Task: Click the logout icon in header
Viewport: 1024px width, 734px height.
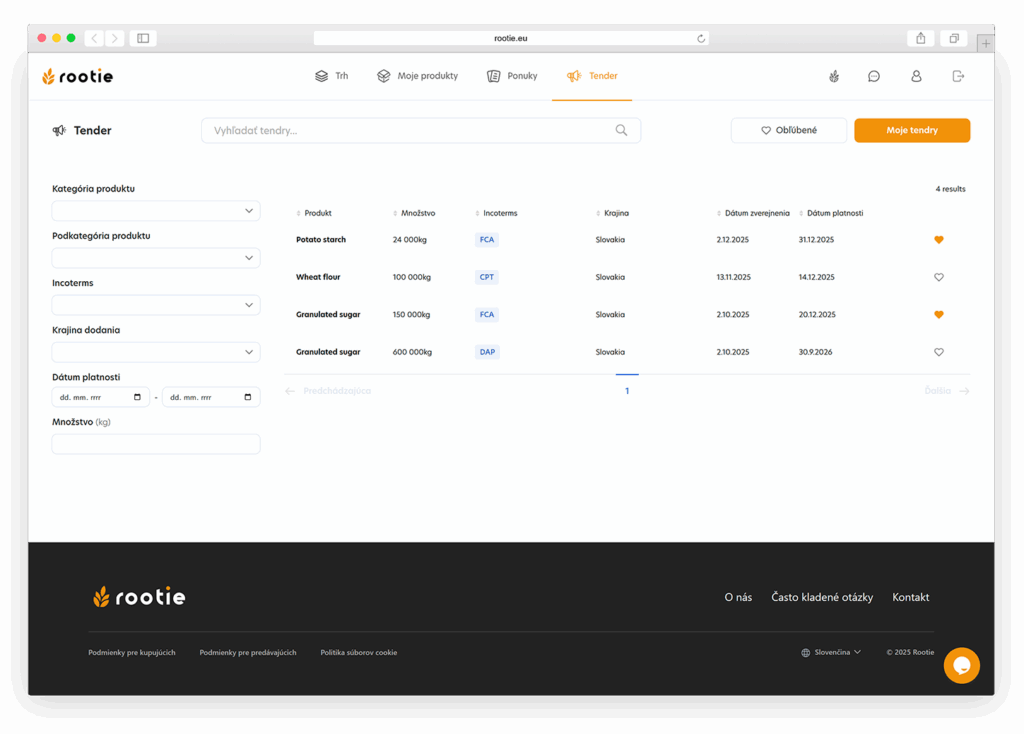Action: tap(958, 76)
